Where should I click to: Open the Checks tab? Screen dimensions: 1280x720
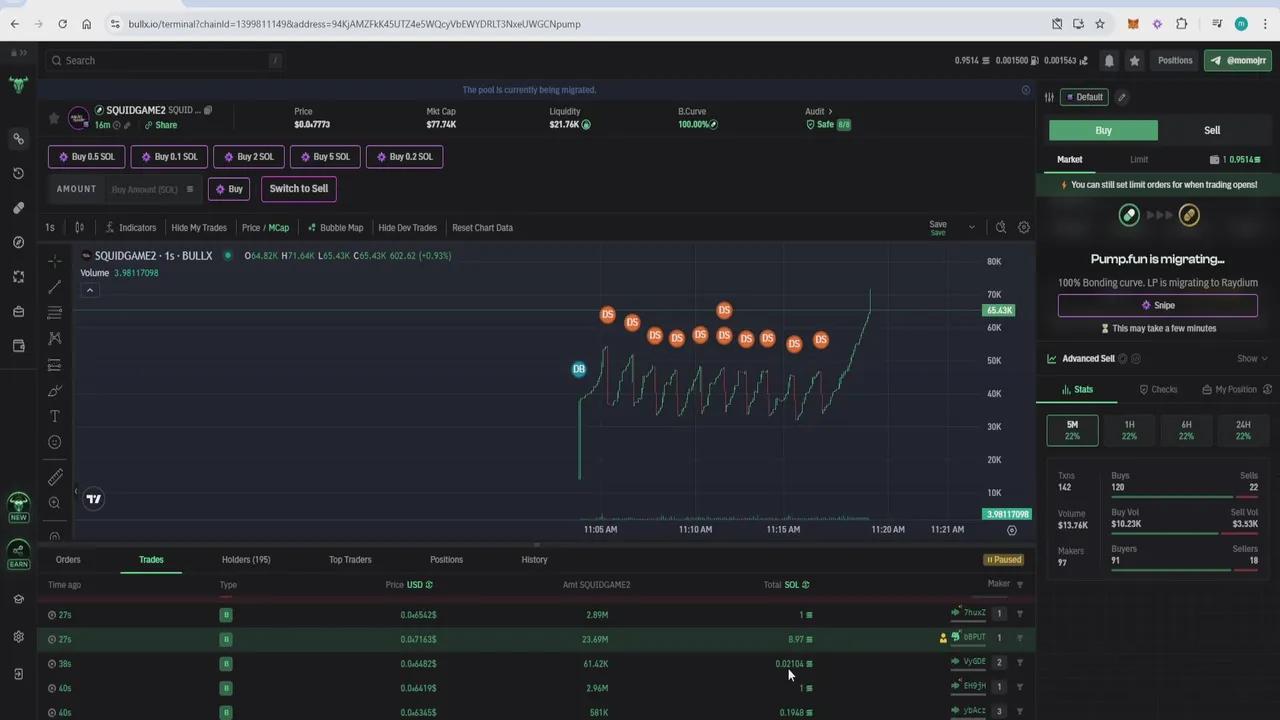(1158, 390)
